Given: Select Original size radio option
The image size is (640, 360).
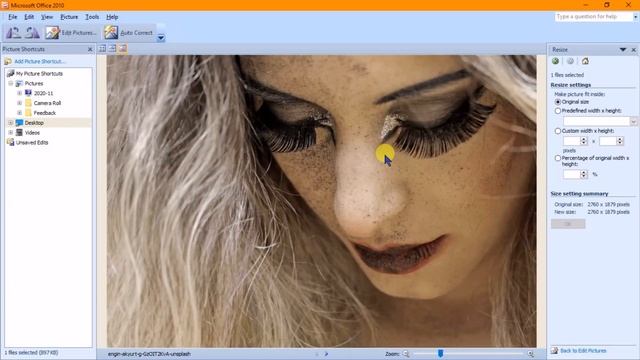Looking at the screenshot, I should click(558, 102).
